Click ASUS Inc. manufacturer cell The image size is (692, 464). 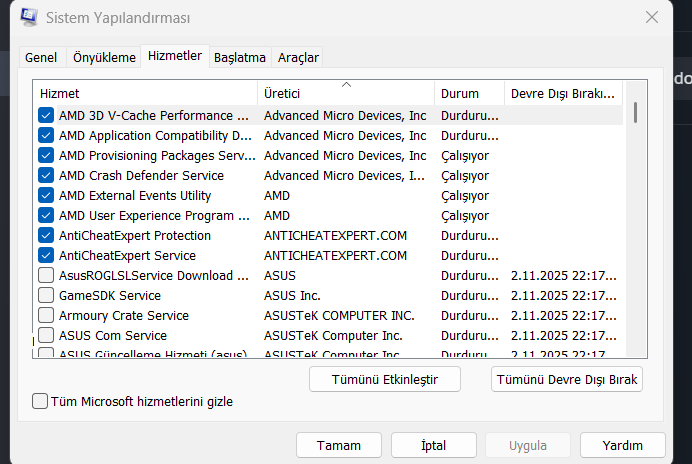pos(292,295)
